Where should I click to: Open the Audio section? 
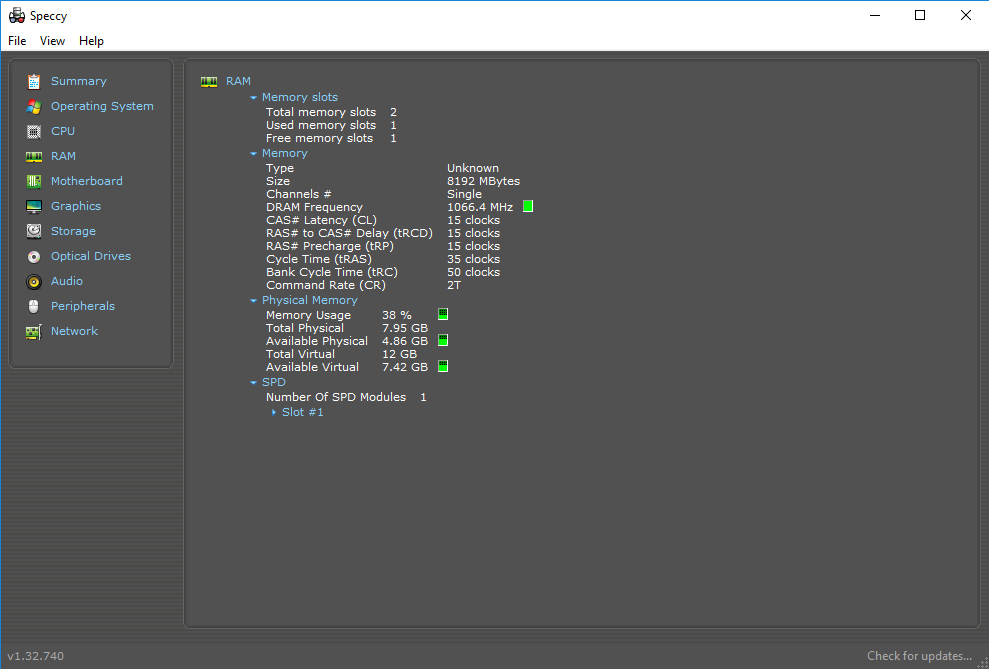pyautogui.click(x=67, y=281)
